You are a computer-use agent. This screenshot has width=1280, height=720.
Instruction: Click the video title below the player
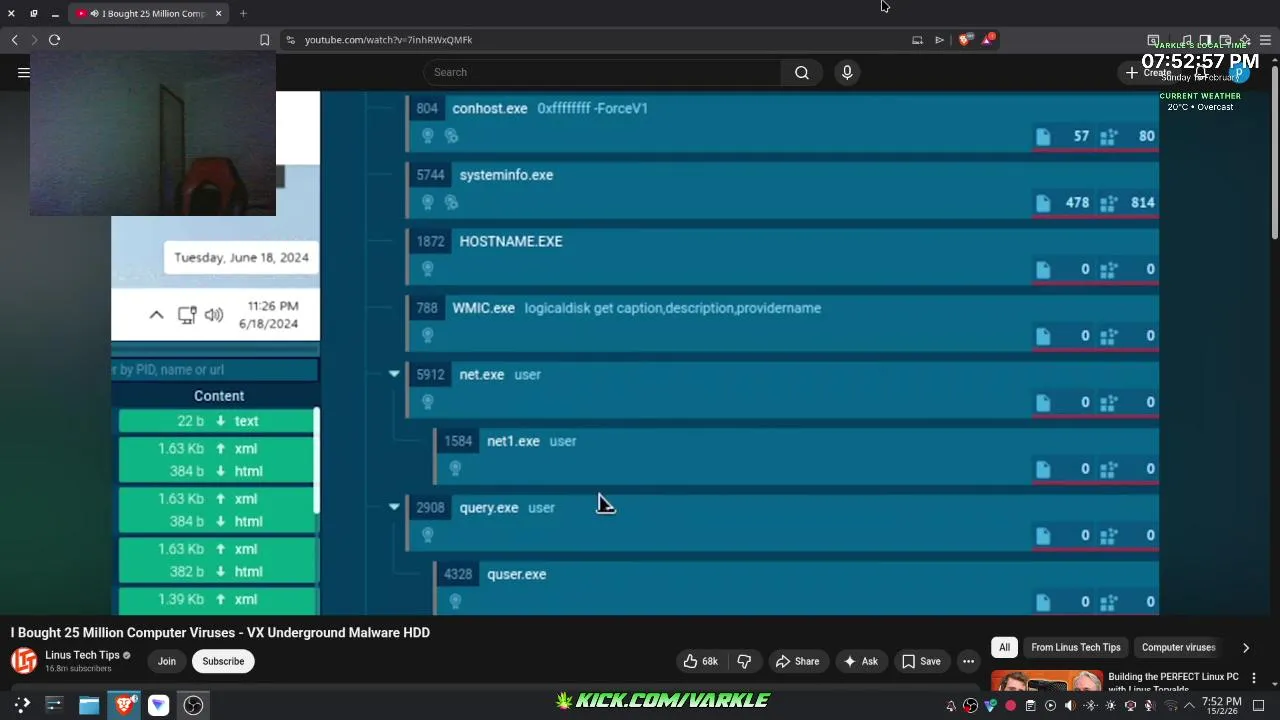tap(220, 632)
